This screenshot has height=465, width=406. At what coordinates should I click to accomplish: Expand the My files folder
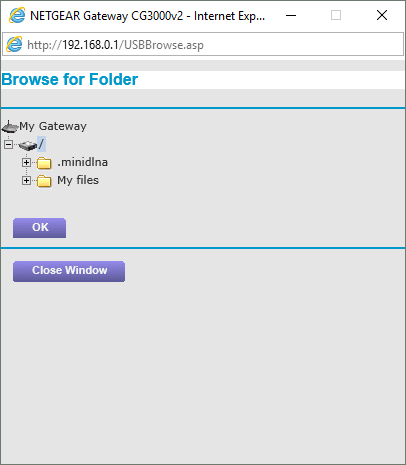coord(26,180)
